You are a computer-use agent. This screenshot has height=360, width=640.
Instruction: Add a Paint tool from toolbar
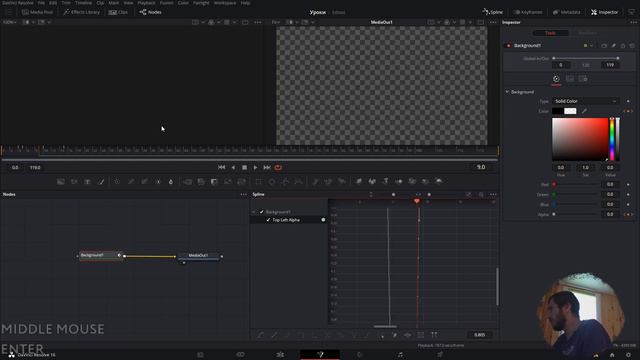(101, 182)
